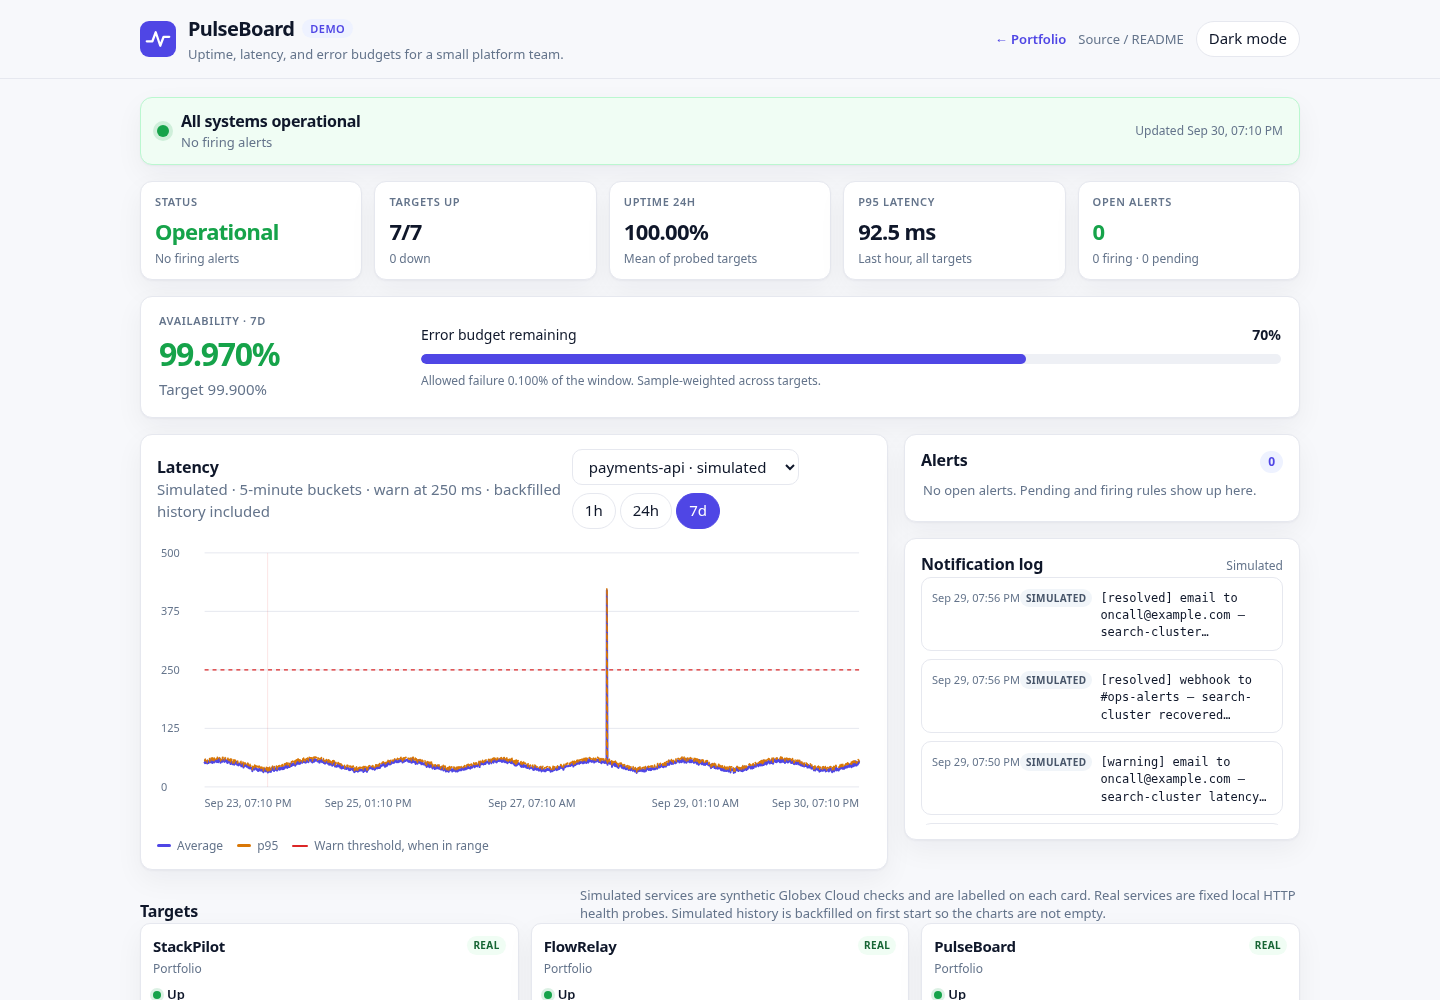Screen dimensions: 1440x1000
Task: Open the PulseBoard target card title
Action: coord(975,947)
